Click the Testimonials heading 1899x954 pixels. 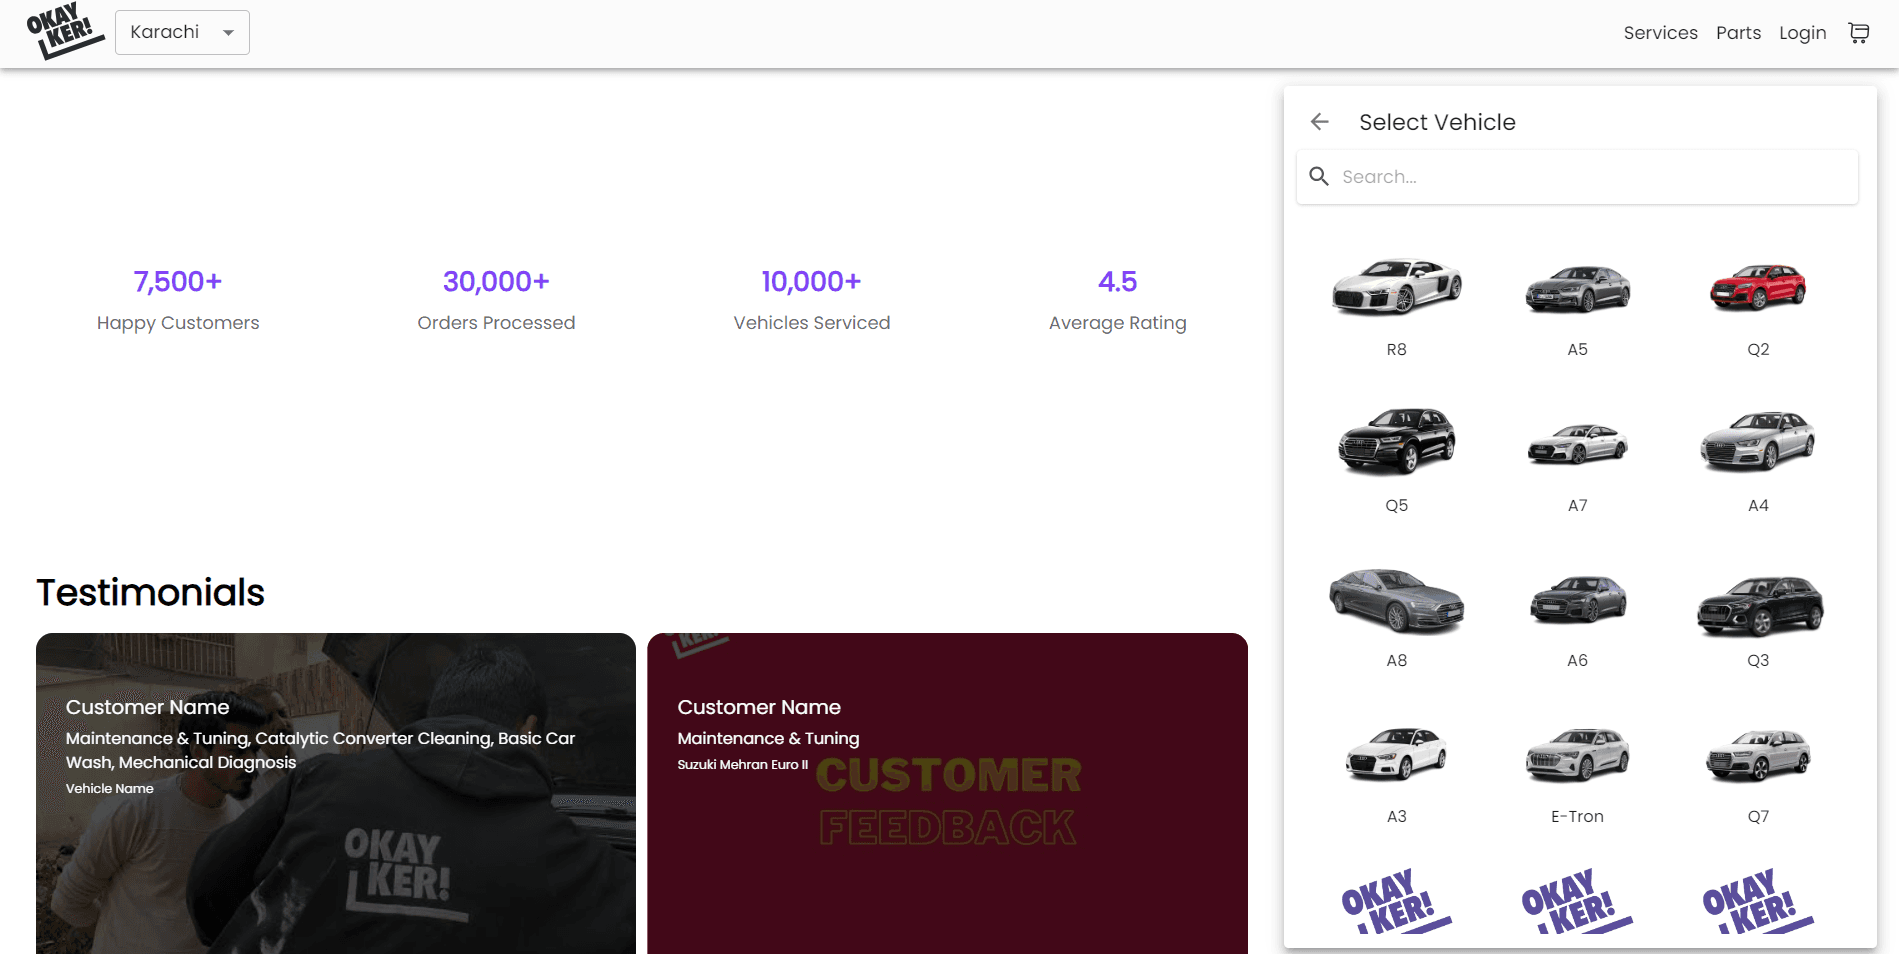tap(150, 592)
